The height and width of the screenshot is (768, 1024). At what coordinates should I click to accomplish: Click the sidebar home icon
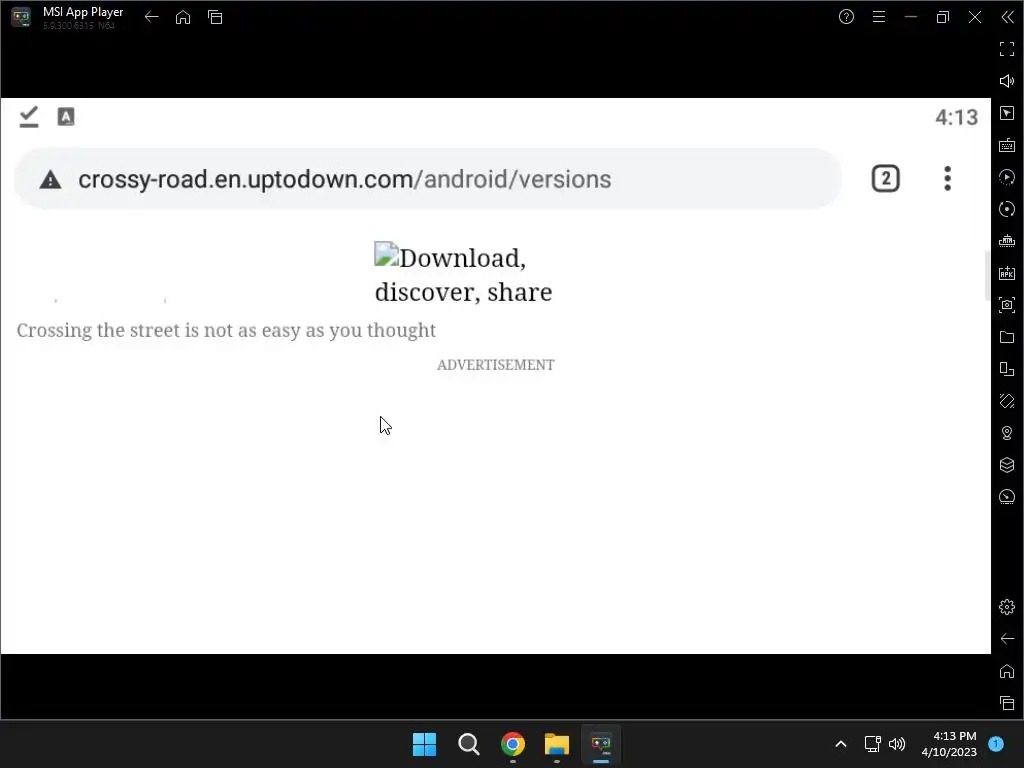tap(1007, 671)
